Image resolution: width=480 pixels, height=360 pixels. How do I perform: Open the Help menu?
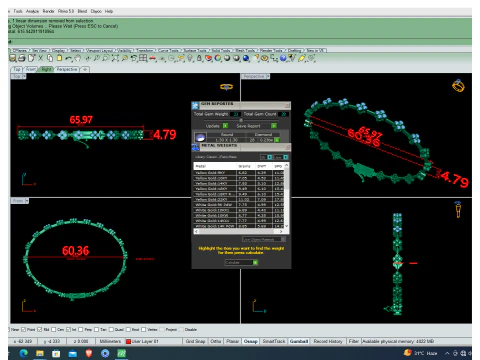tap(109, 11)
